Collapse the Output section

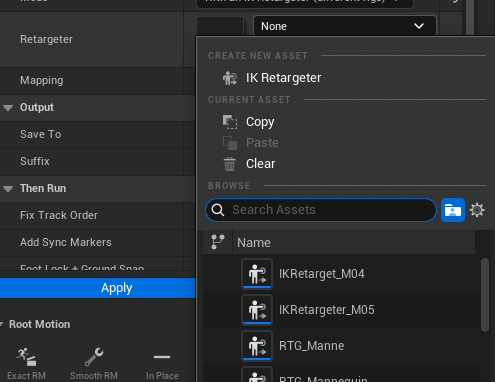(8, 108)
